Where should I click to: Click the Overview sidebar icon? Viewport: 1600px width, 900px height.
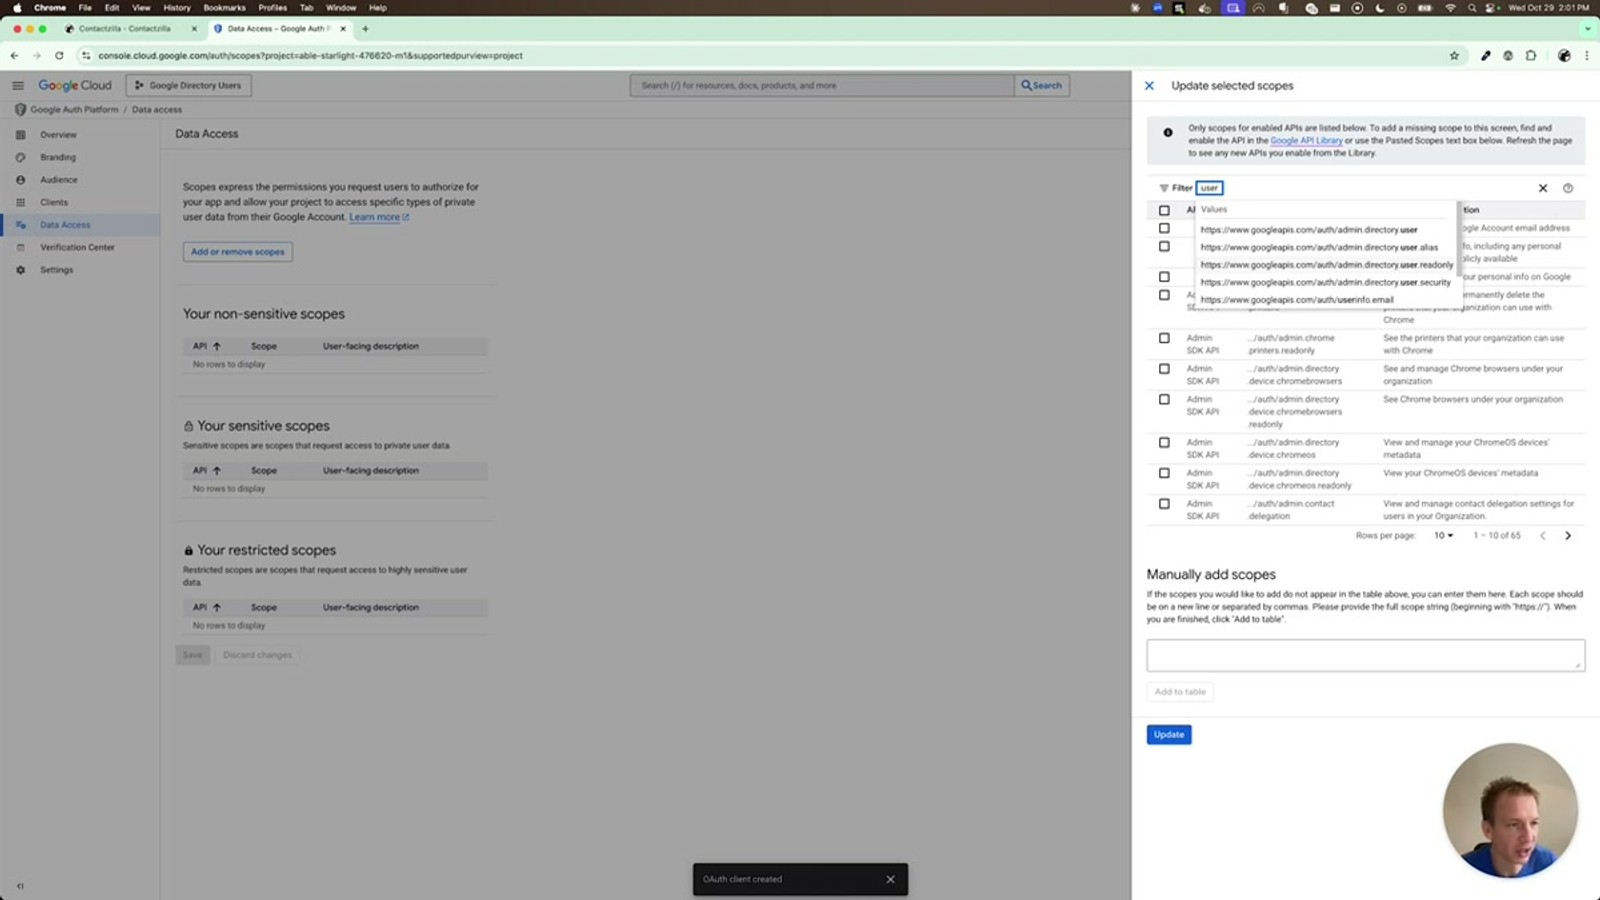(20, 135)
